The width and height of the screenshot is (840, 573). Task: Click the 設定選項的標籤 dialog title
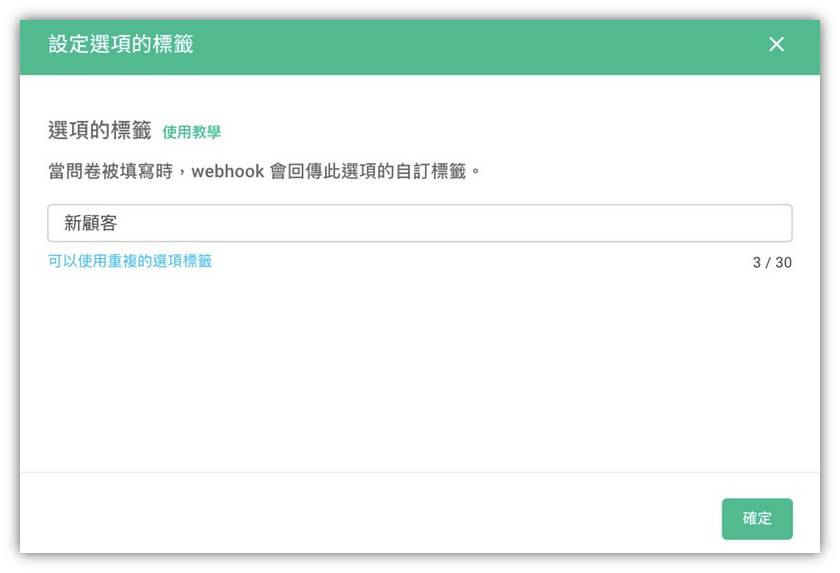click(121, 44)
